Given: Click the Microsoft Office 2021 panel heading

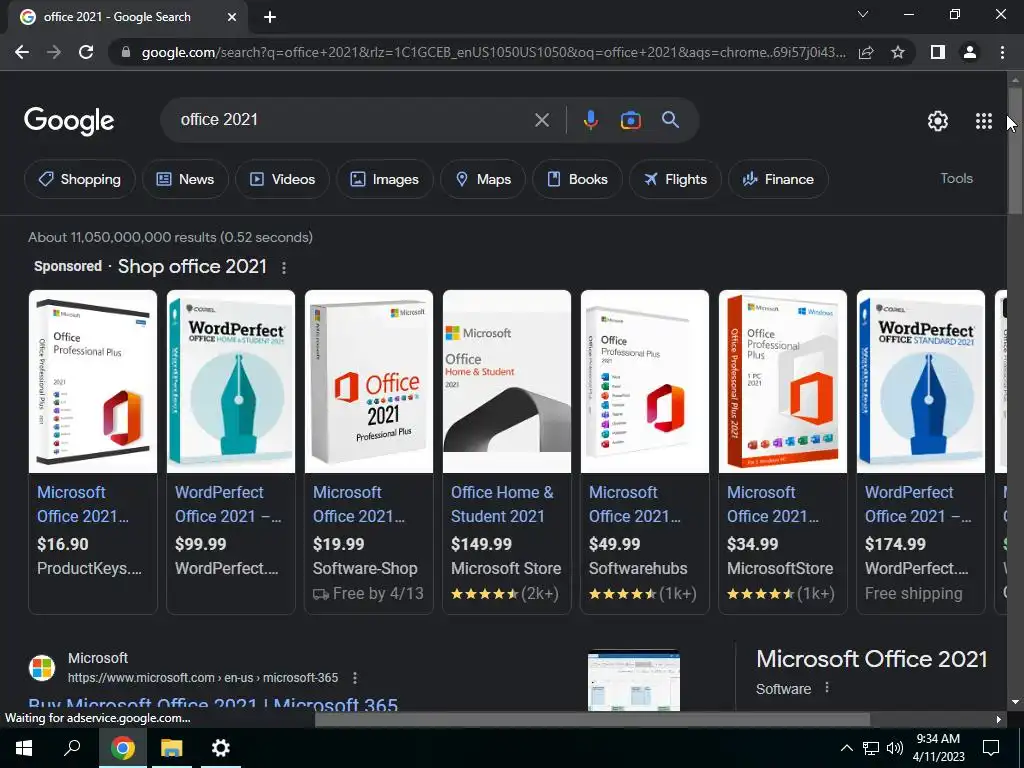Looking at the screenshot, I should (871, 659).
